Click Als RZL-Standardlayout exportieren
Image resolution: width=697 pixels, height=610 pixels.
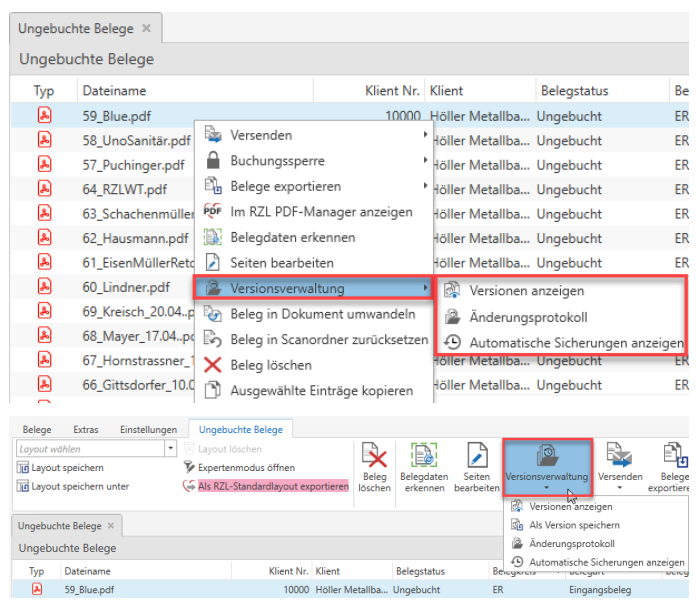(265, 486)
